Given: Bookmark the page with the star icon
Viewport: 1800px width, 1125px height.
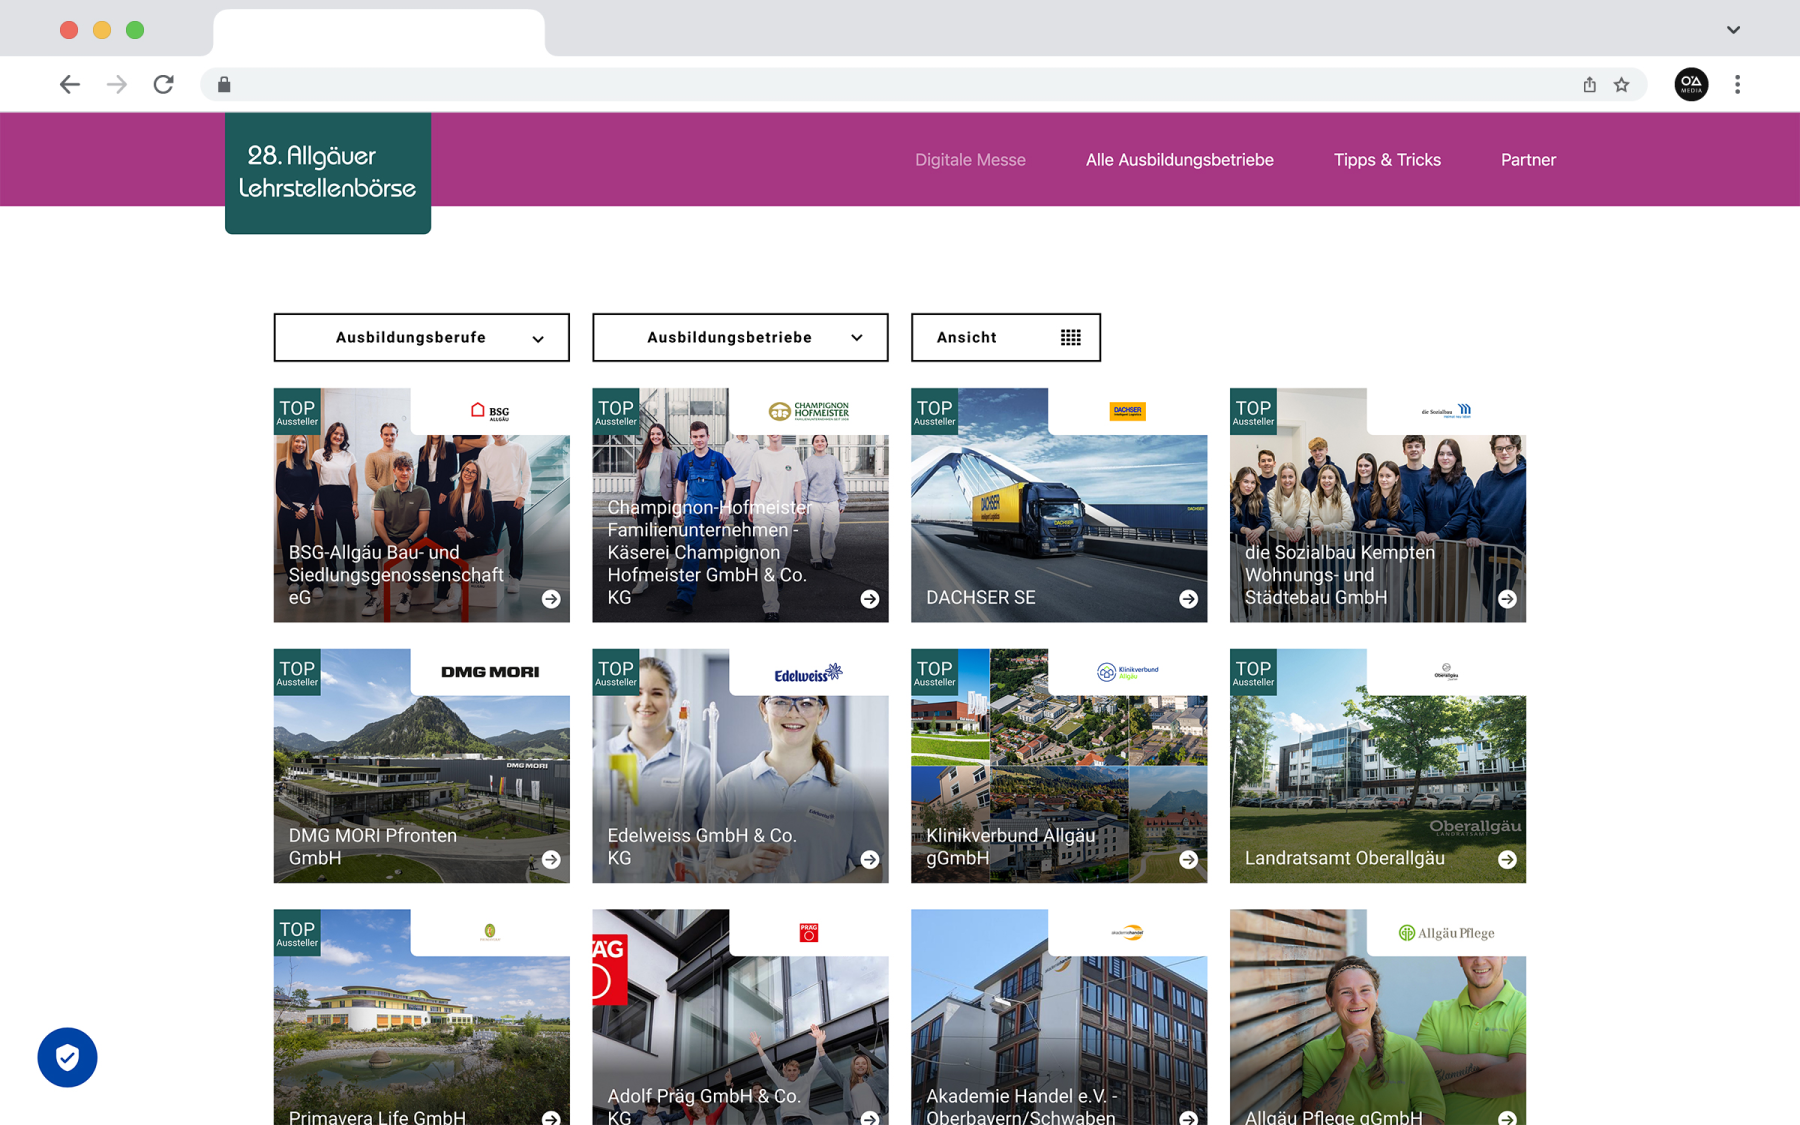Looking at the screenshot, I should [x=1622, y=85].
